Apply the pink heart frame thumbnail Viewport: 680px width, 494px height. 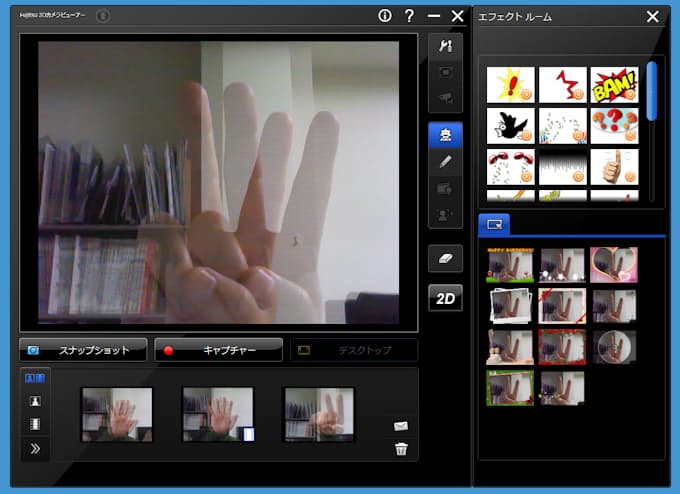[x=614, y=265]
